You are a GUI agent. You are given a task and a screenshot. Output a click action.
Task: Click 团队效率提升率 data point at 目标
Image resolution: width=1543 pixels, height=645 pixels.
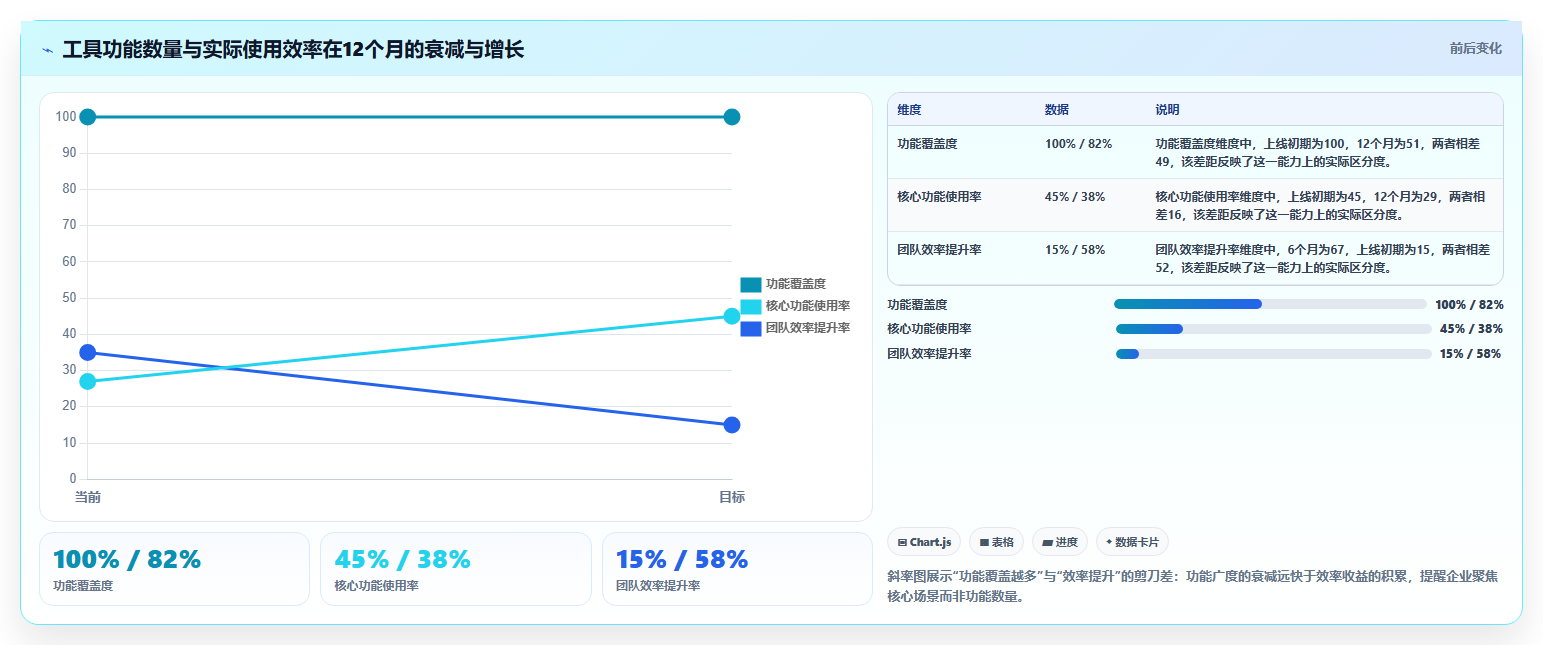(731, 425)
